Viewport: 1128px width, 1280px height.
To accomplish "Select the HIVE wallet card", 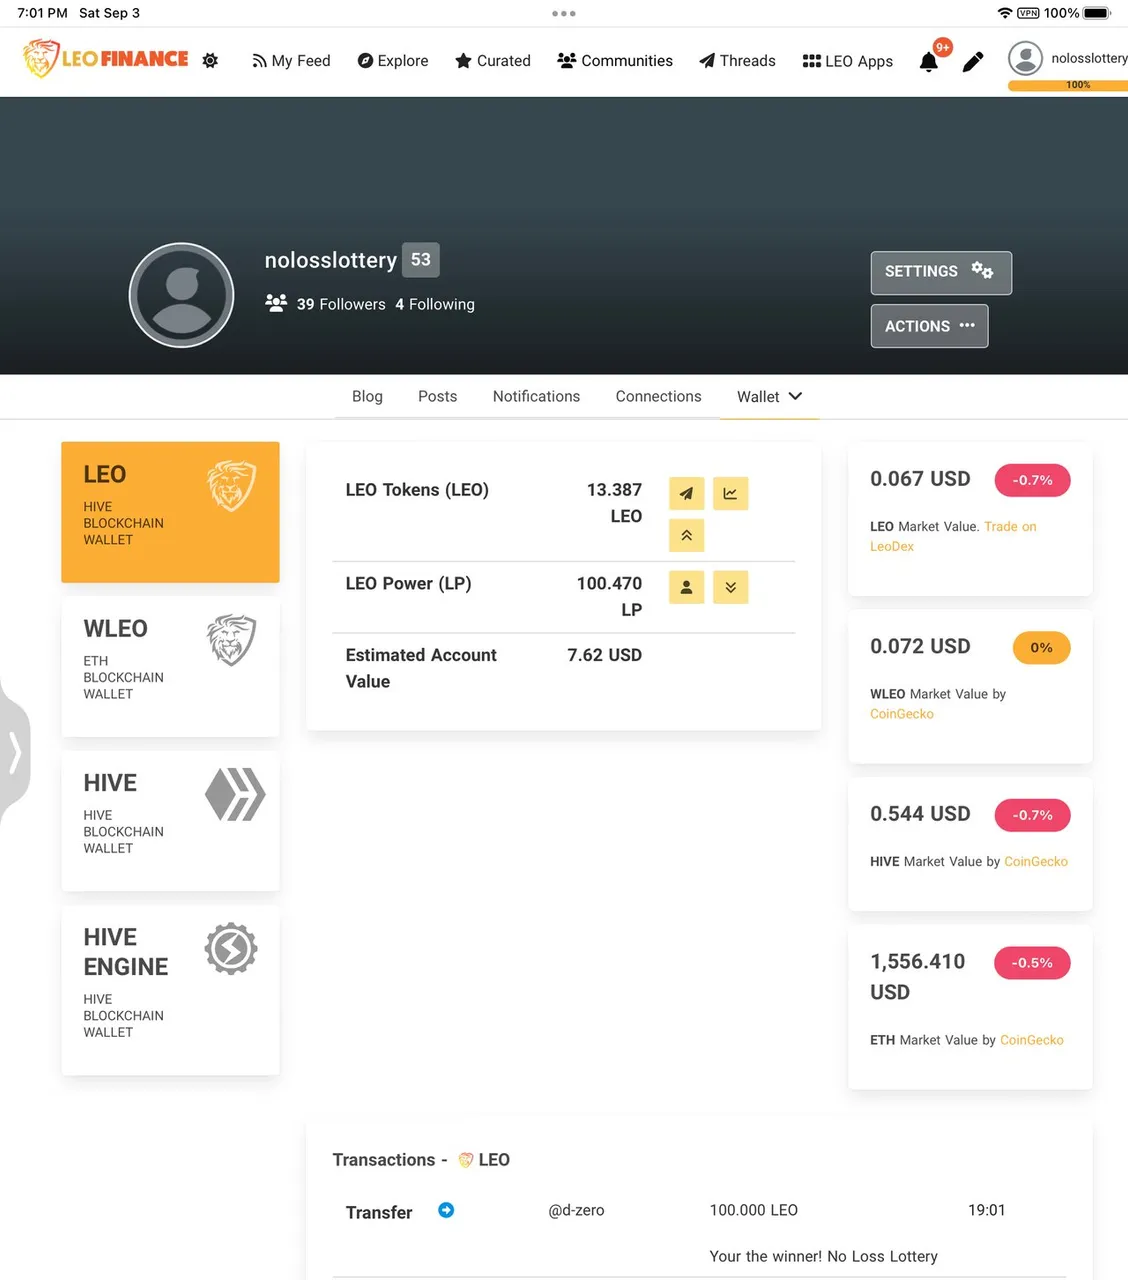I will point(170,821).
